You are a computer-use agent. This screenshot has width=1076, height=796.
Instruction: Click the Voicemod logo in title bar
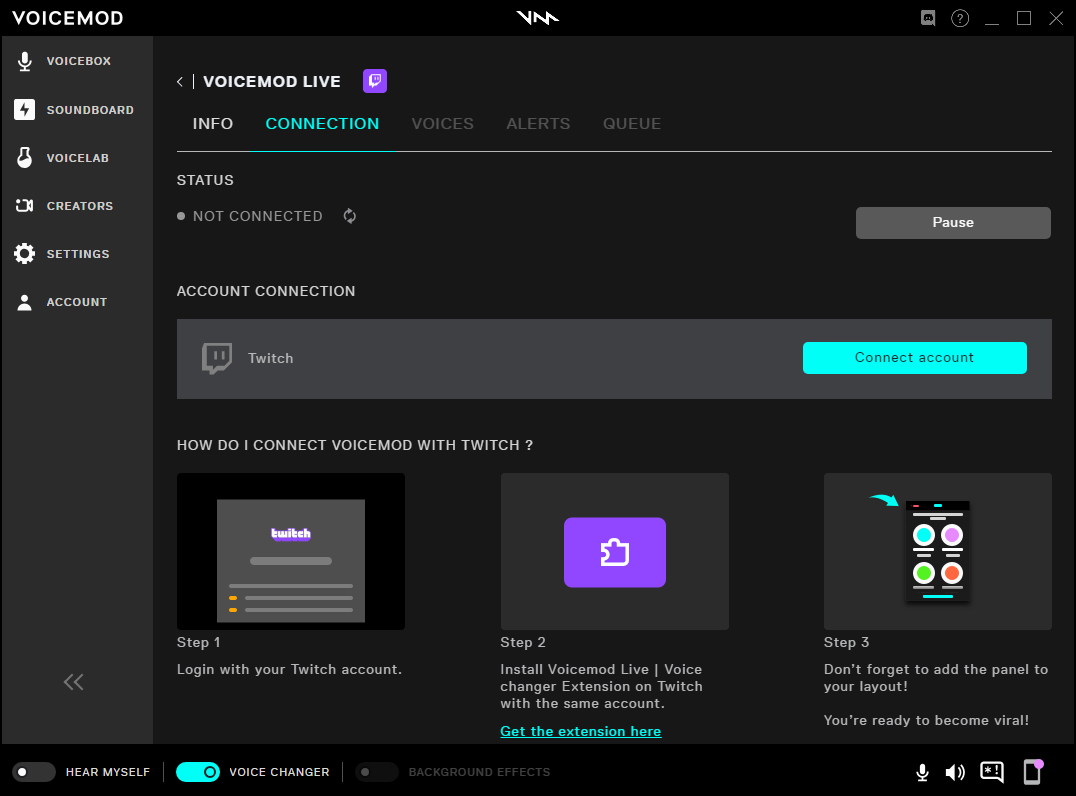point(538,18)
